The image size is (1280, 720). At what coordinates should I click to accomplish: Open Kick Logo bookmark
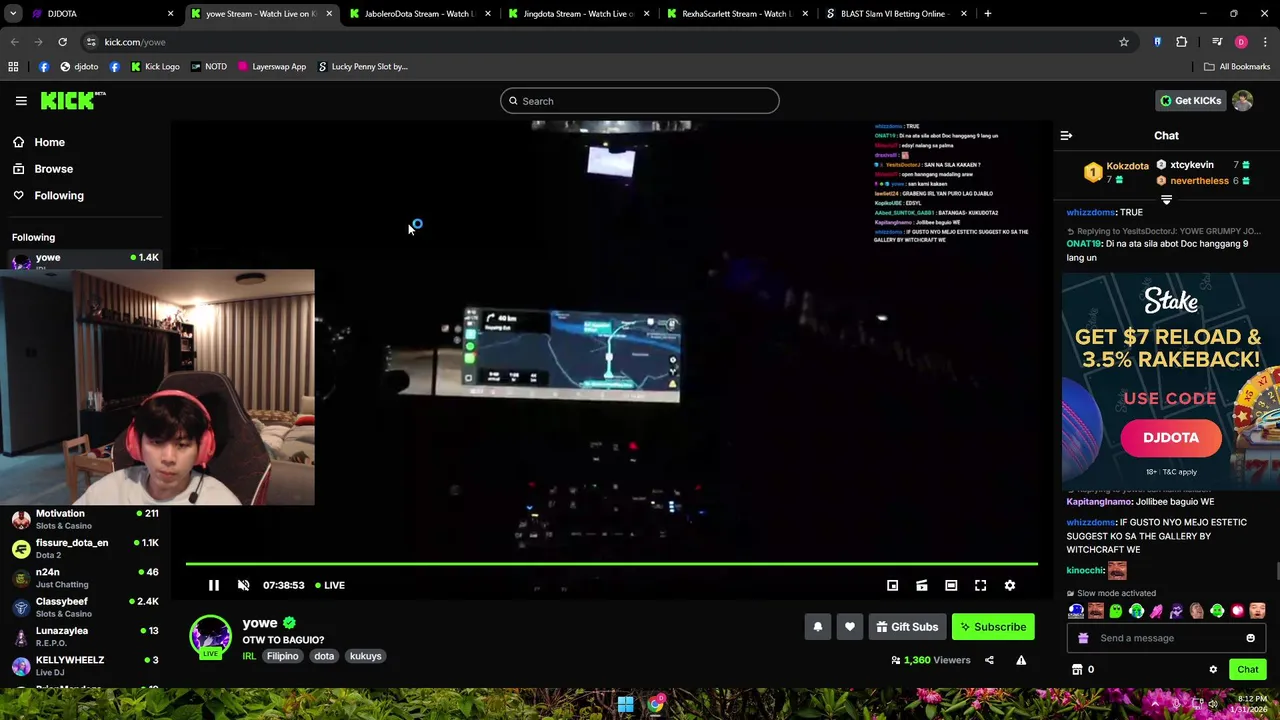[153, 67]
